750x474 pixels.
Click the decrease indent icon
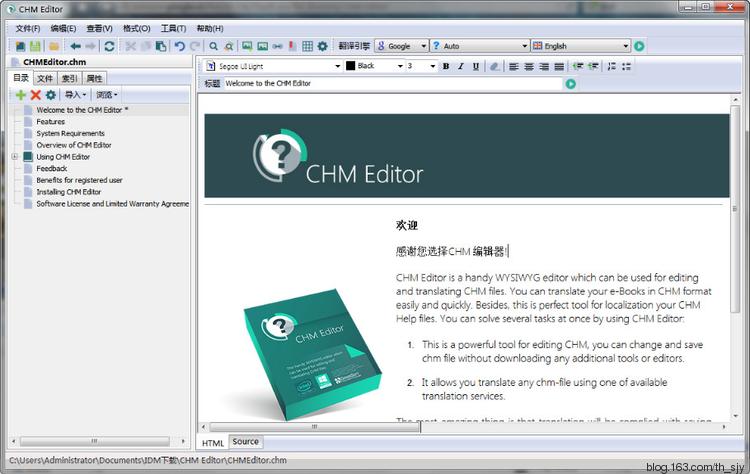[578, 66]
